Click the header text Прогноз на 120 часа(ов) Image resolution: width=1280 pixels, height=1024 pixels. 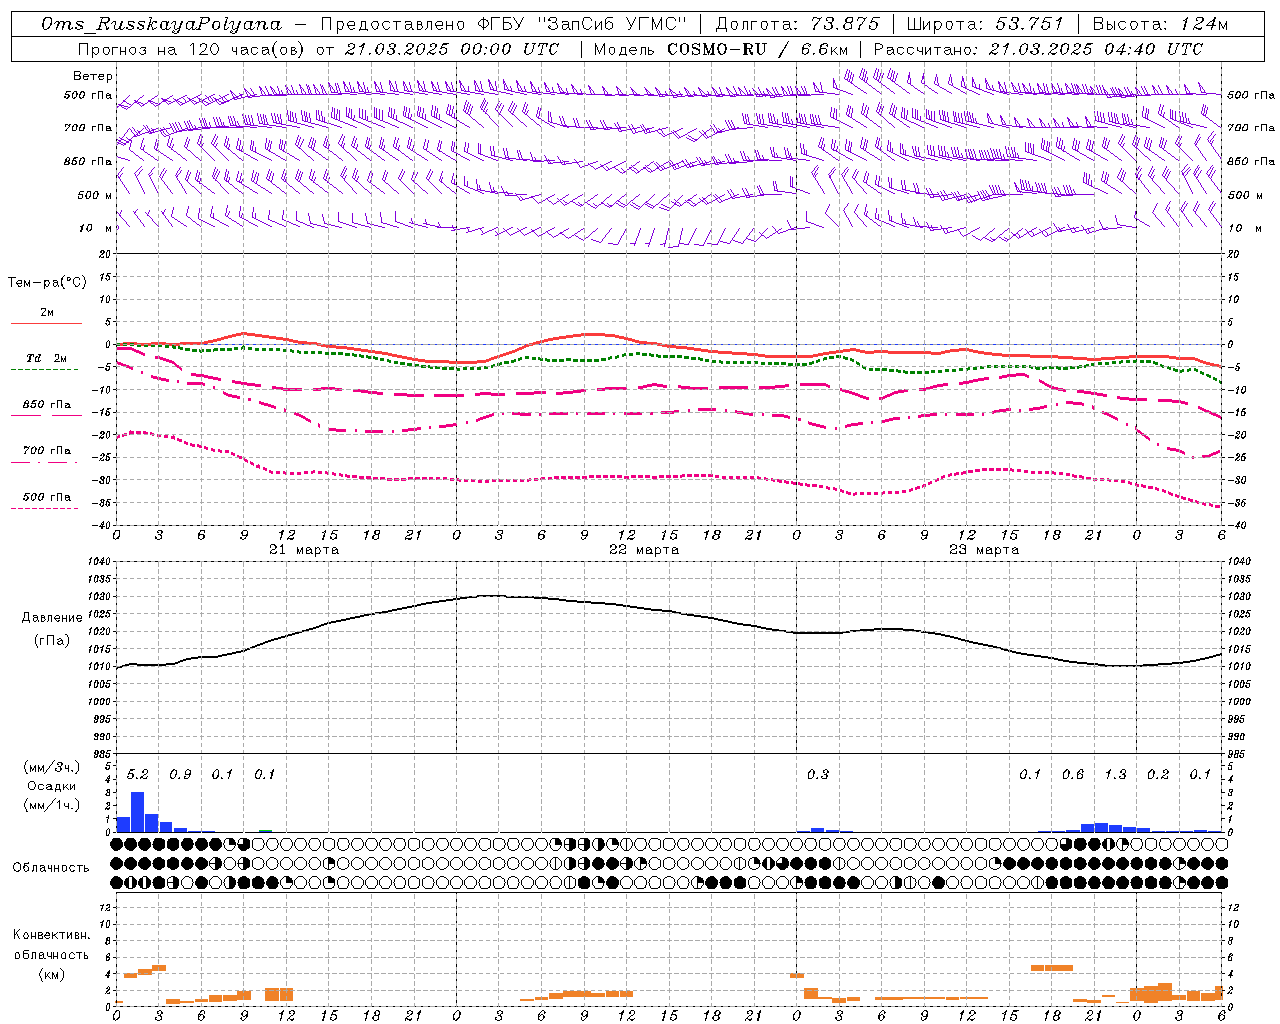(x=192, y=49)
